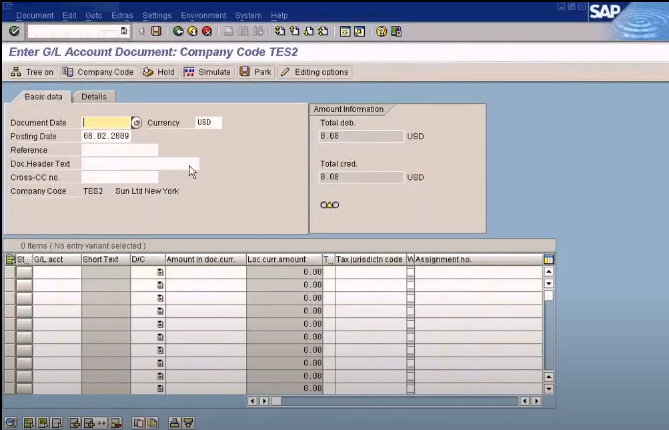Open D/C dropdown in last item row
Viewport: 669px width, 430px height.
tap(160, 388)
